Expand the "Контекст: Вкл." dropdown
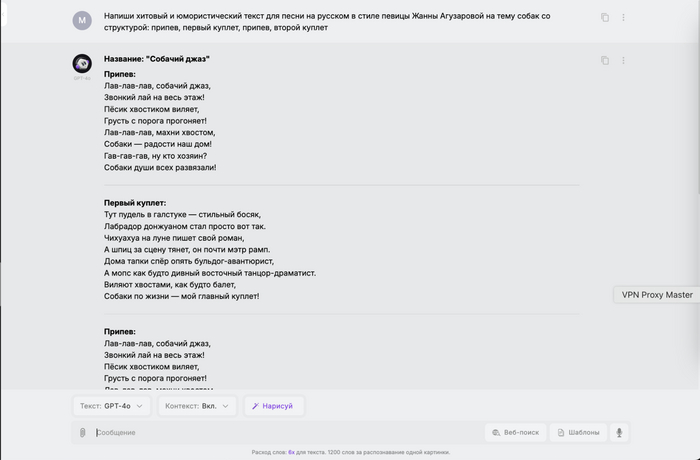 click(x=199, y=406)
